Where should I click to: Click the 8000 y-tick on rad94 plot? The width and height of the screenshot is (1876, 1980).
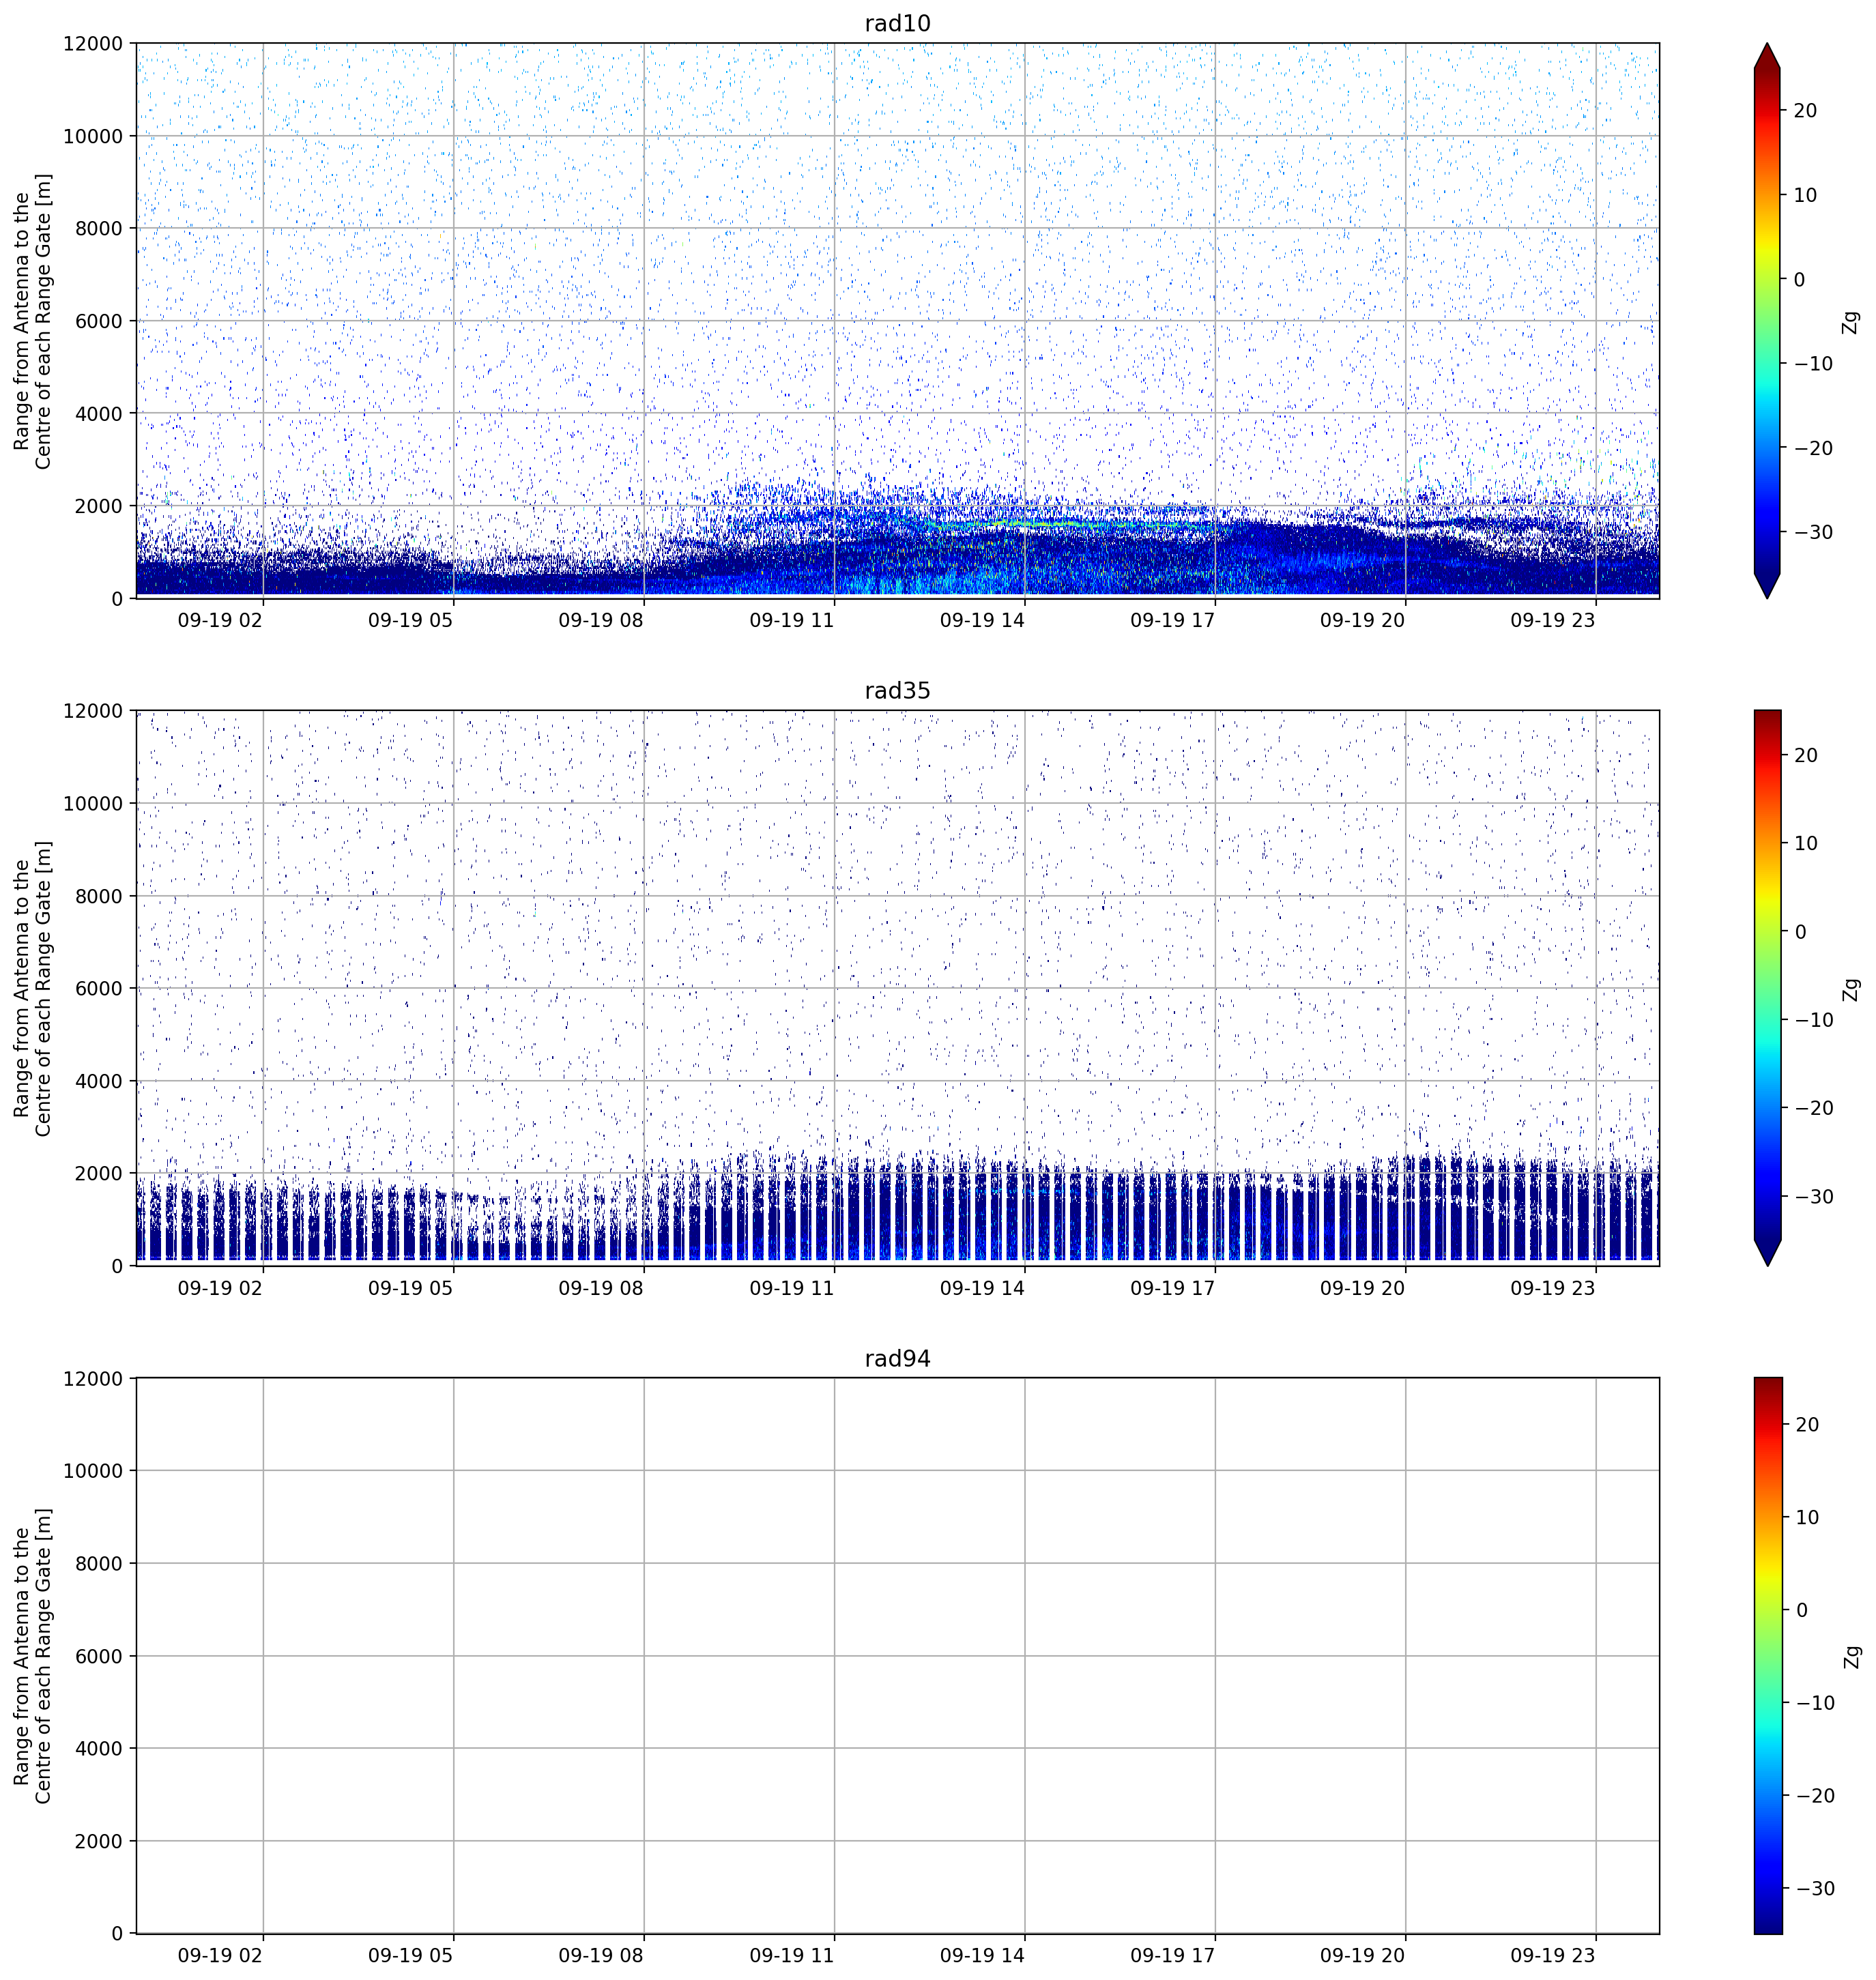(x=99, y=1564)
